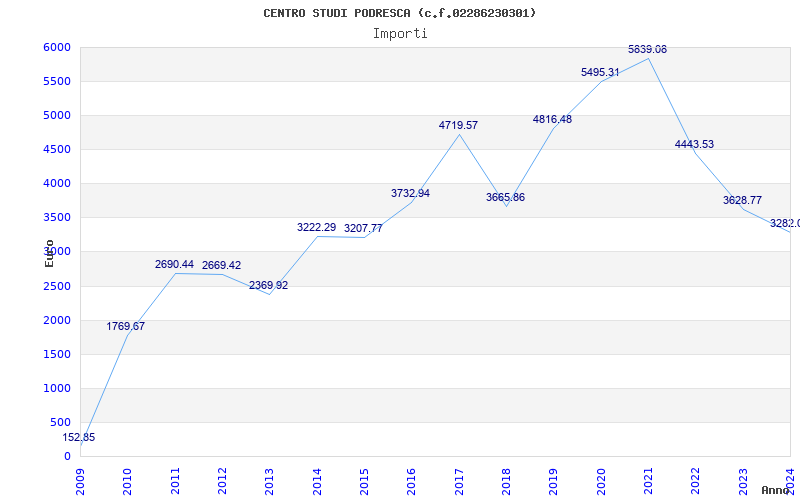Select year 2015 on the x-axis
The width and height of the screenshot is (800, 500).
364,481
